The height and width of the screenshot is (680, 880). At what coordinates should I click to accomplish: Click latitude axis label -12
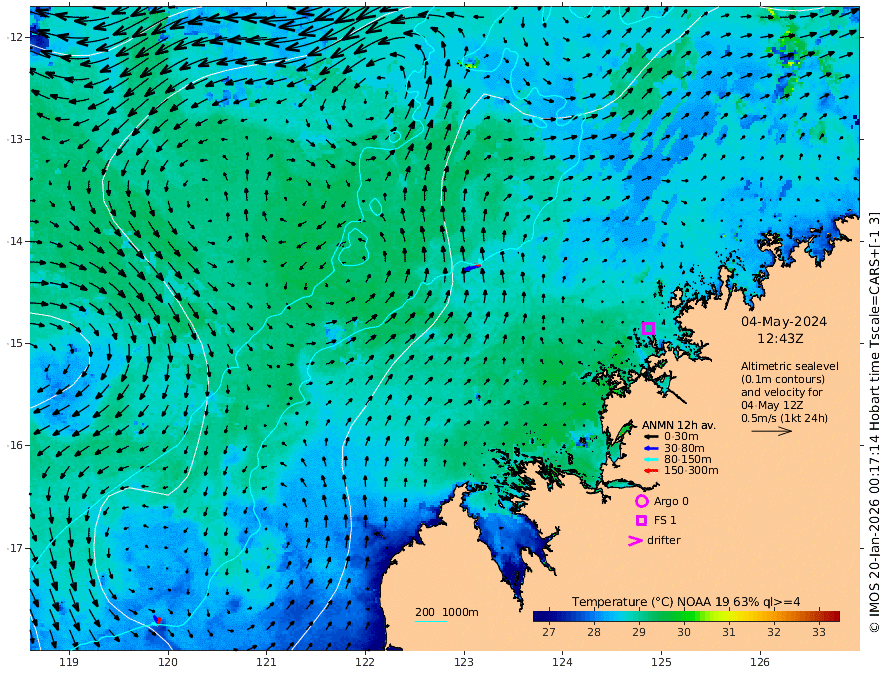tap(14, 37)
